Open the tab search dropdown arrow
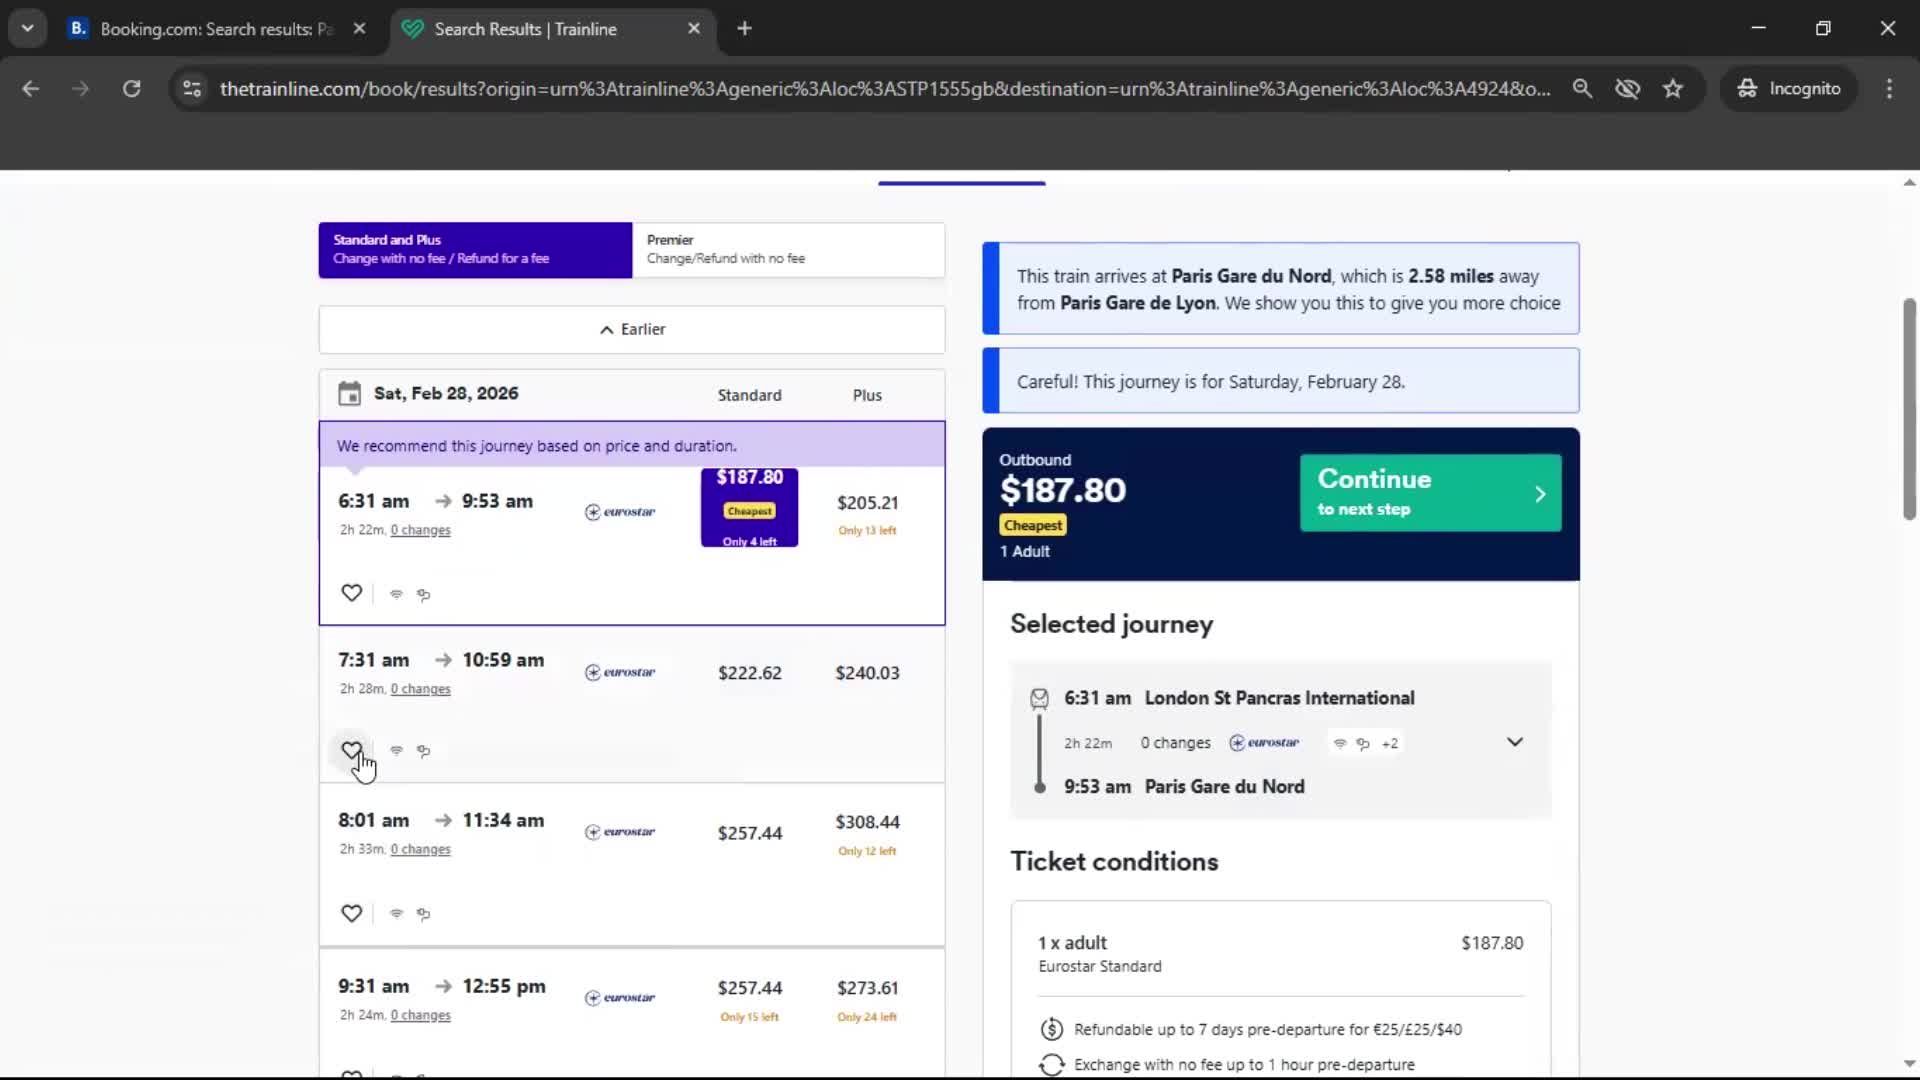The height and width of the screenshot is (1080, 1920). point(27,28)
